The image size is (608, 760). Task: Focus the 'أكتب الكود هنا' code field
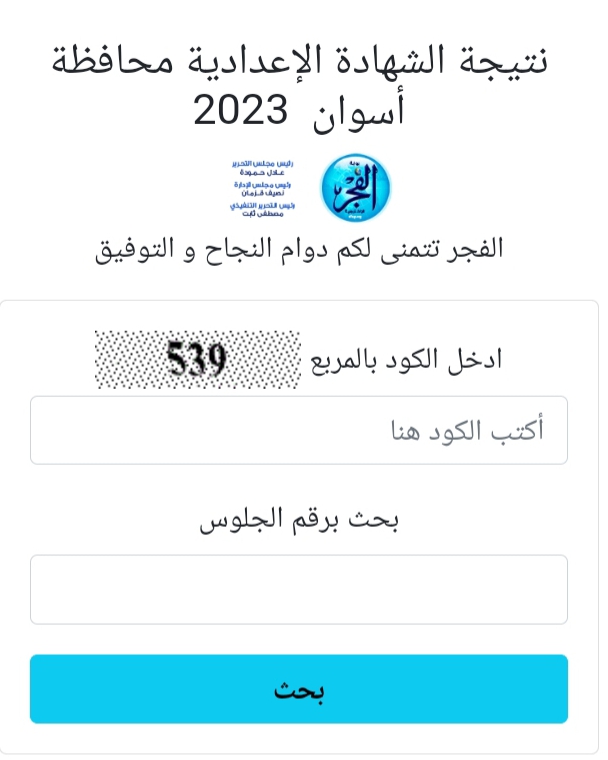[299, 430]
